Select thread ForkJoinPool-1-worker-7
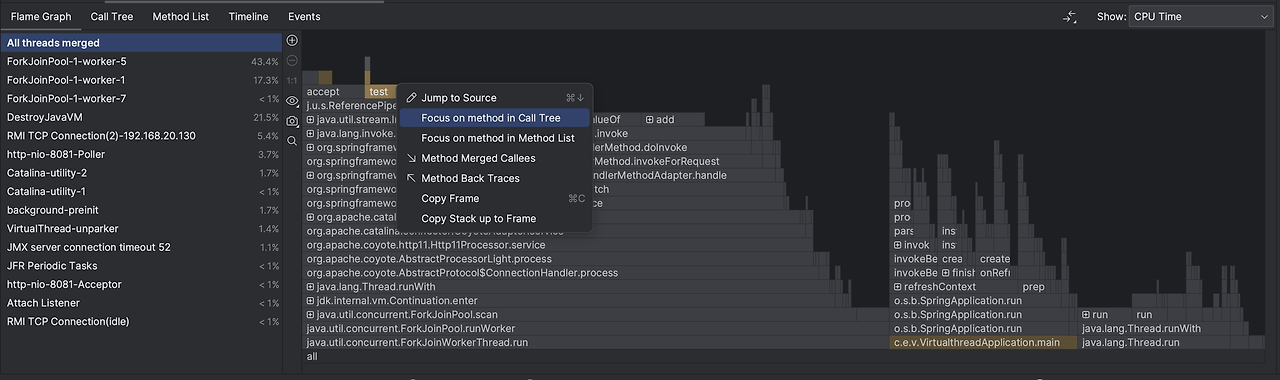This screenshot has width=1280, height=380. point(141,99)
